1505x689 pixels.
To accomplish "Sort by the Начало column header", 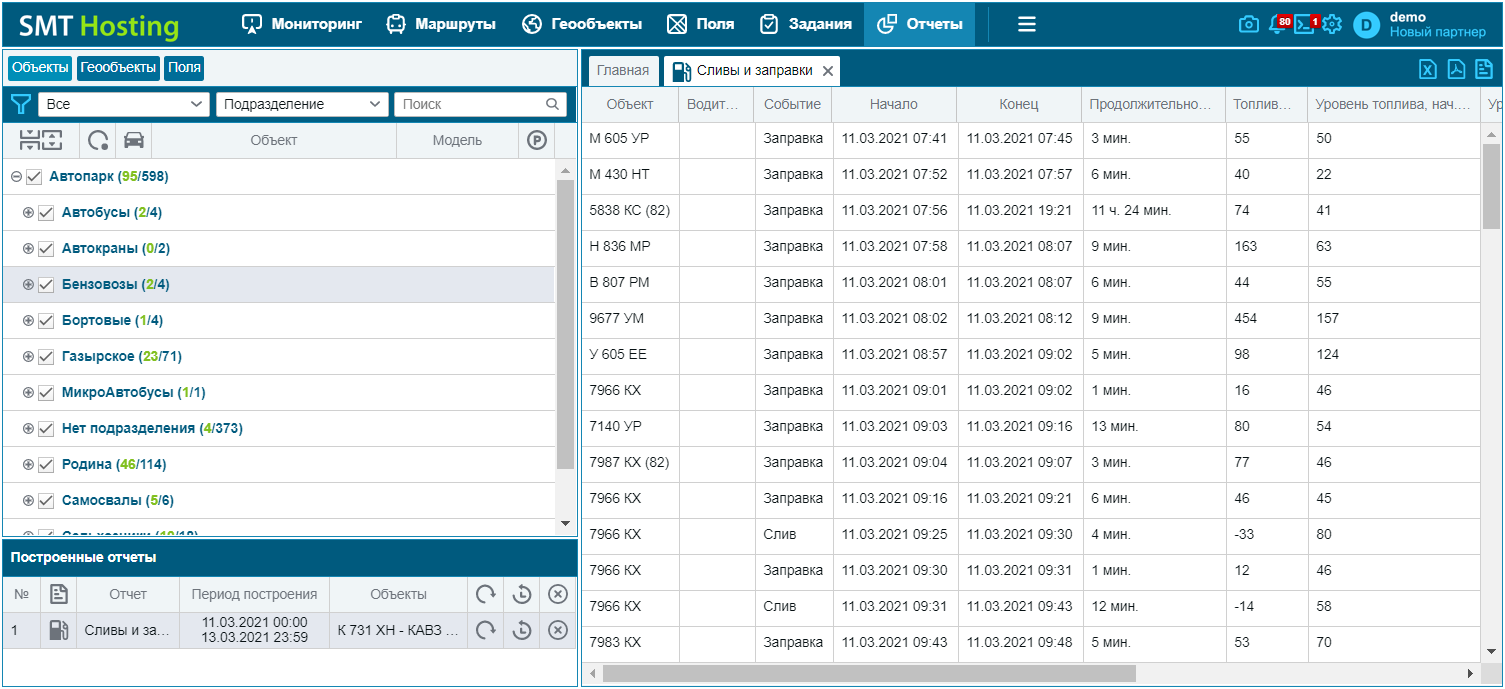I will click(894, 105).
